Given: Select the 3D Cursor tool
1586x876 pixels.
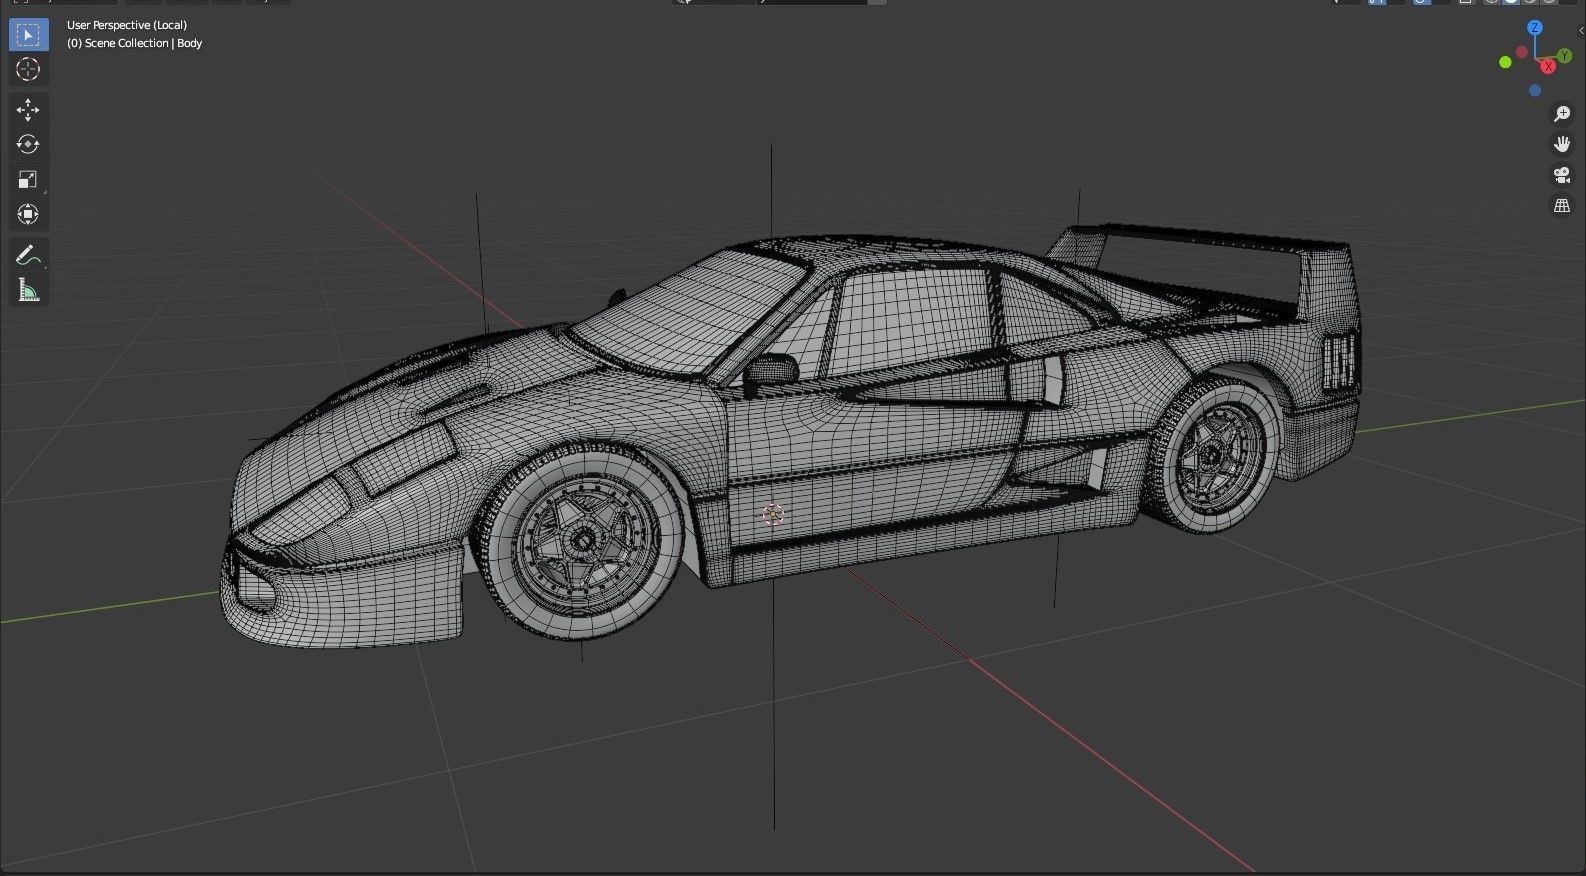Looking at the screenshot, I should click(28, 70).
